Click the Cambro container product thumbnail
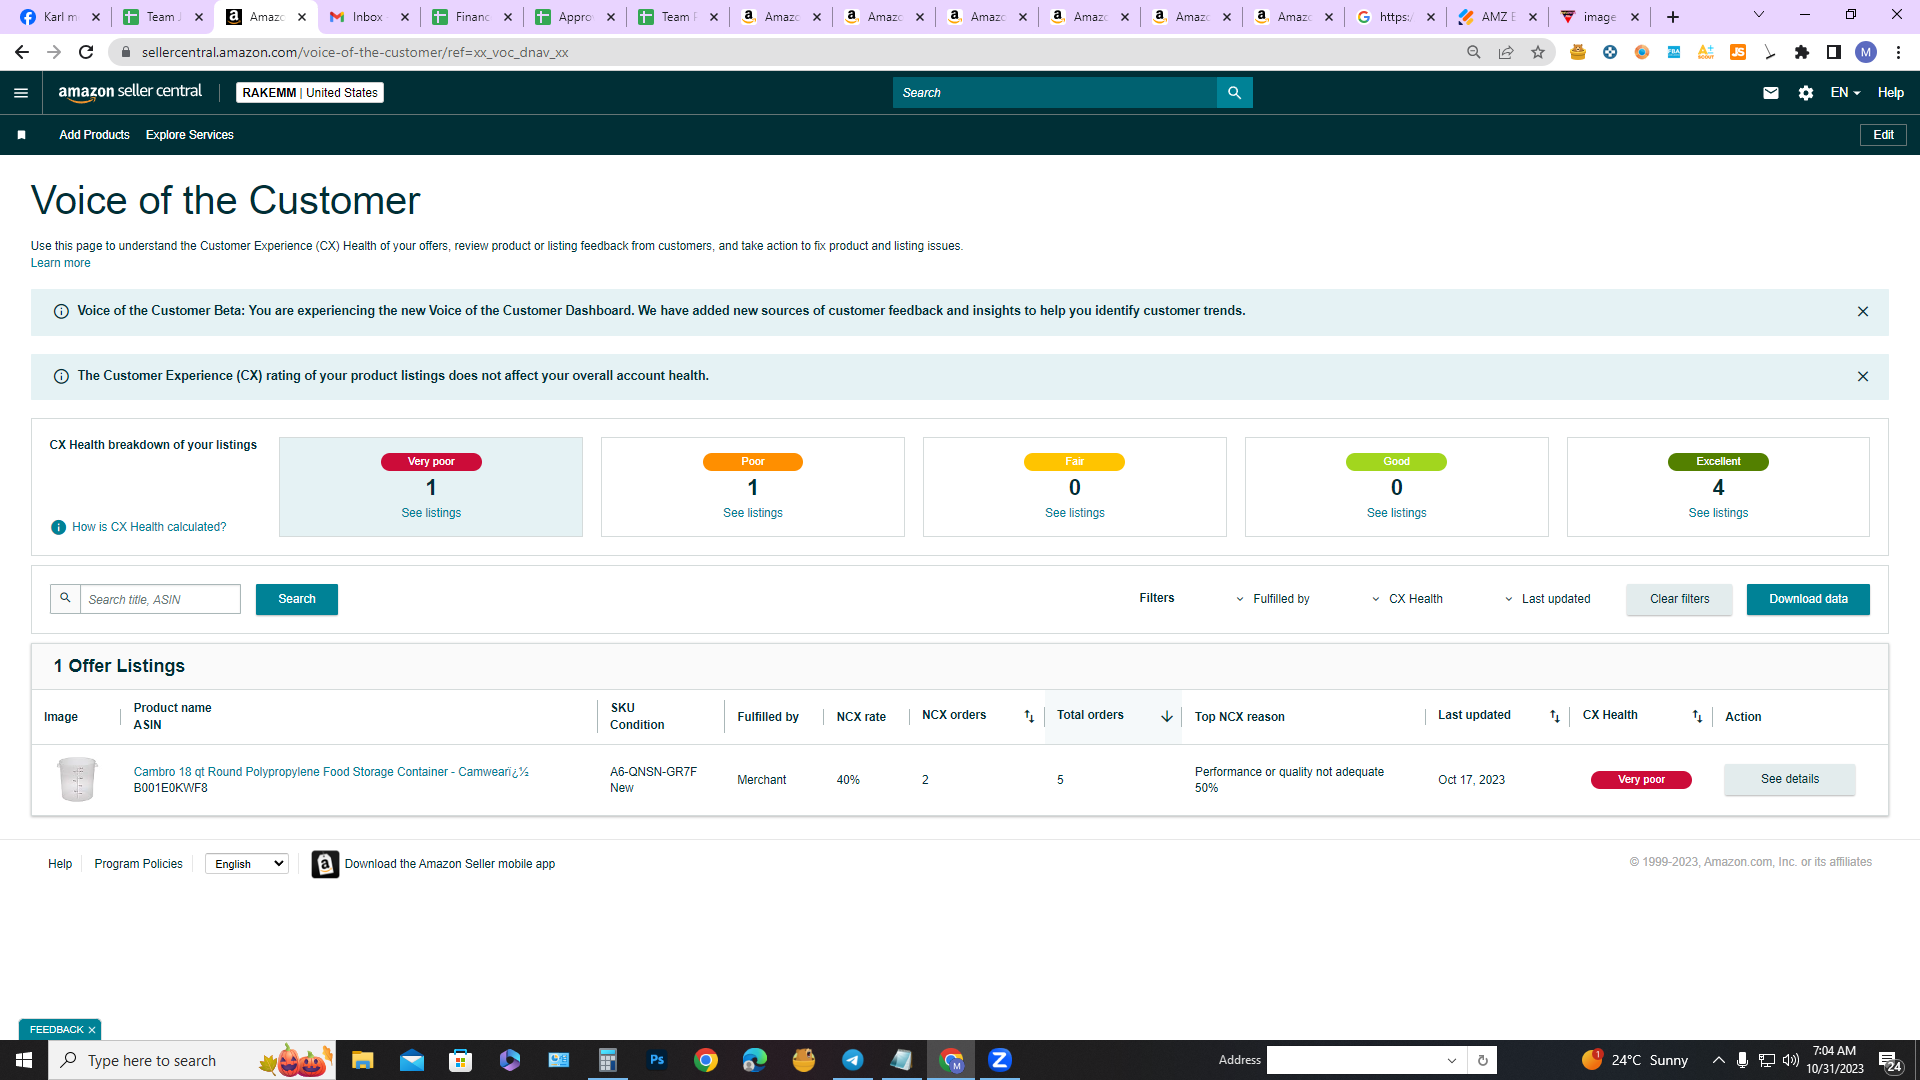Screen dimensions: 1920x1080 click(77, 779)
